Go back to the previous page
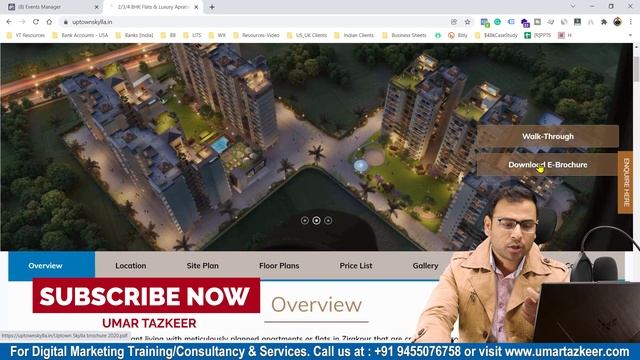 coord(9,22)
